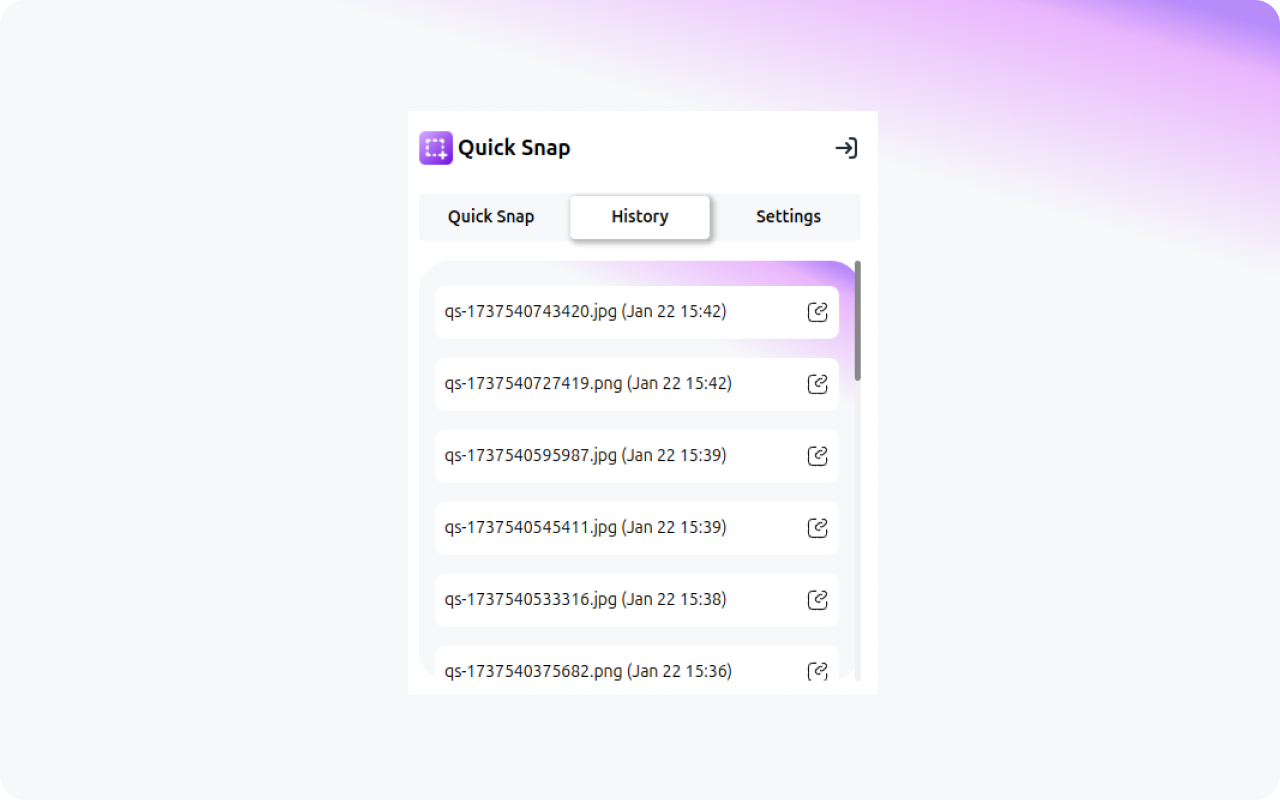
Task: Open share icon for qs-1737540743420.jpg
Action: (x=817, y=312)
